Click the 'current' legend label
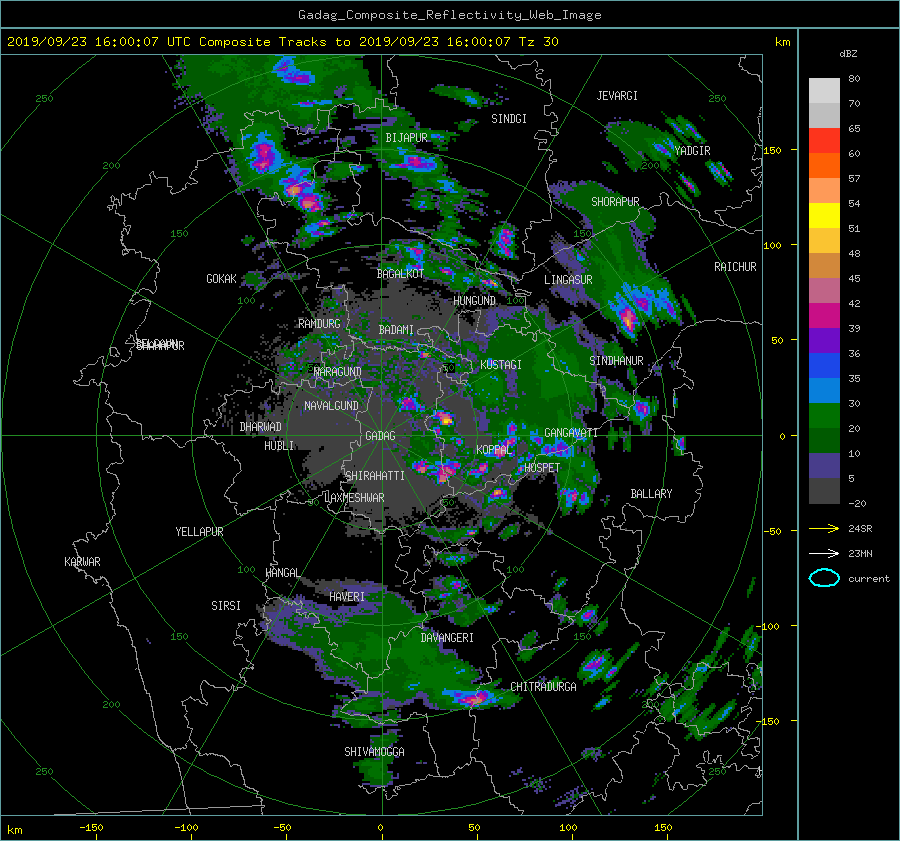The image size is (900, 841). (868, 579)
